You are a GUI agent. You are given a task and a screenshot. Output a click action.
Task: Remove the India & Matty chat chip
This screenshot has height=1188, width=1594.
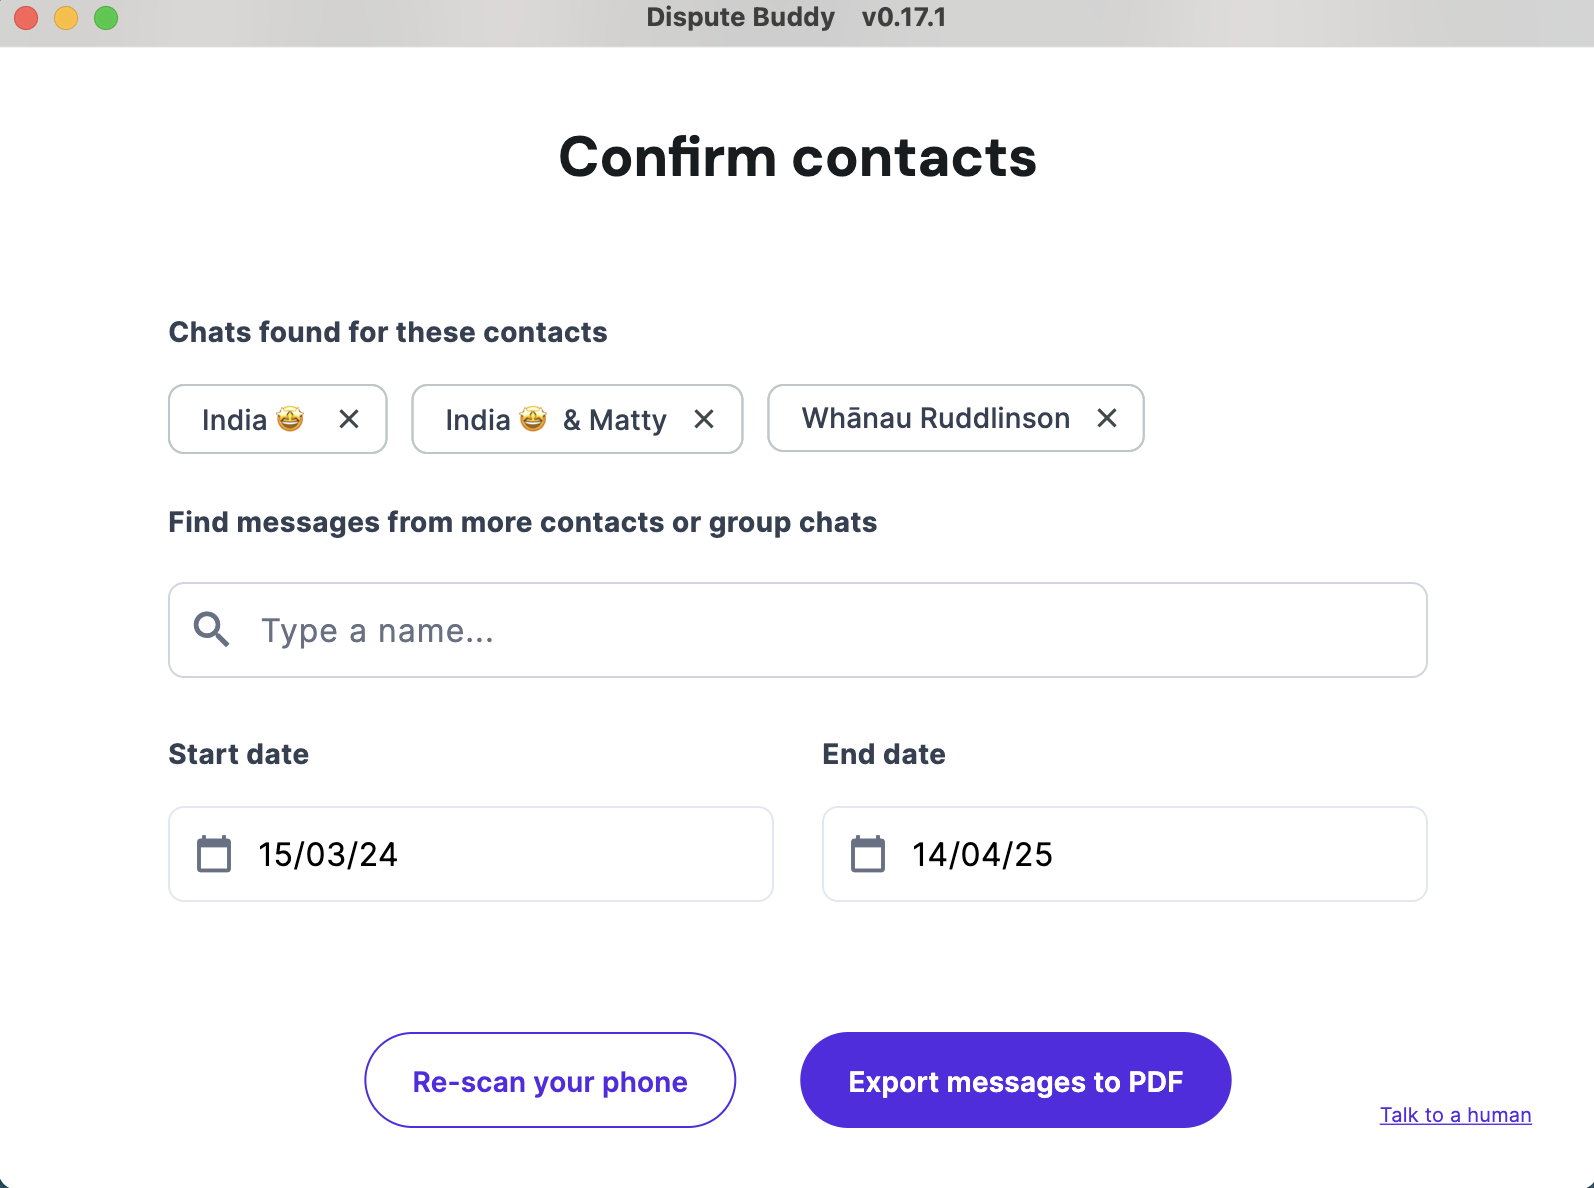(704, 419)
